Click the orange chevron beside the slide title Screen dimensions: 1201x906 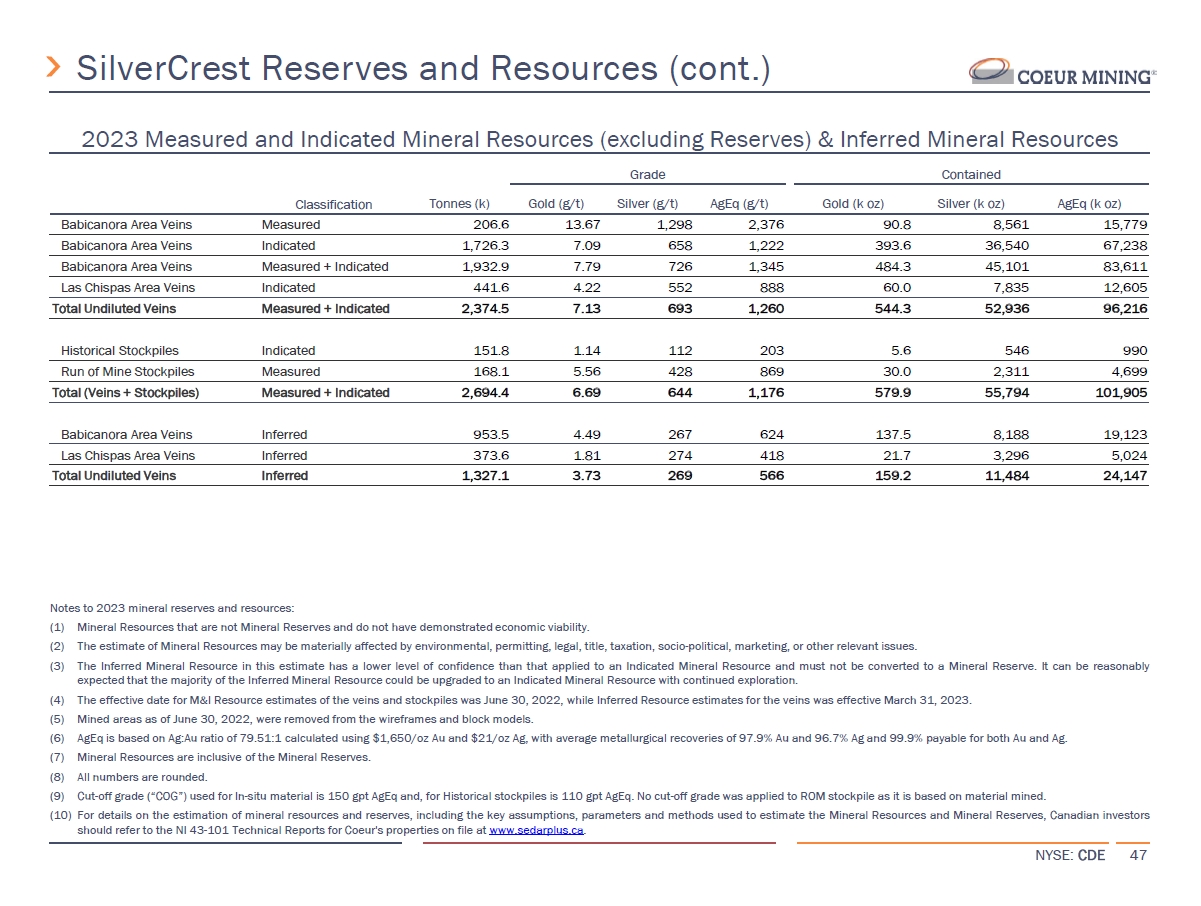(x=55, y=69)
